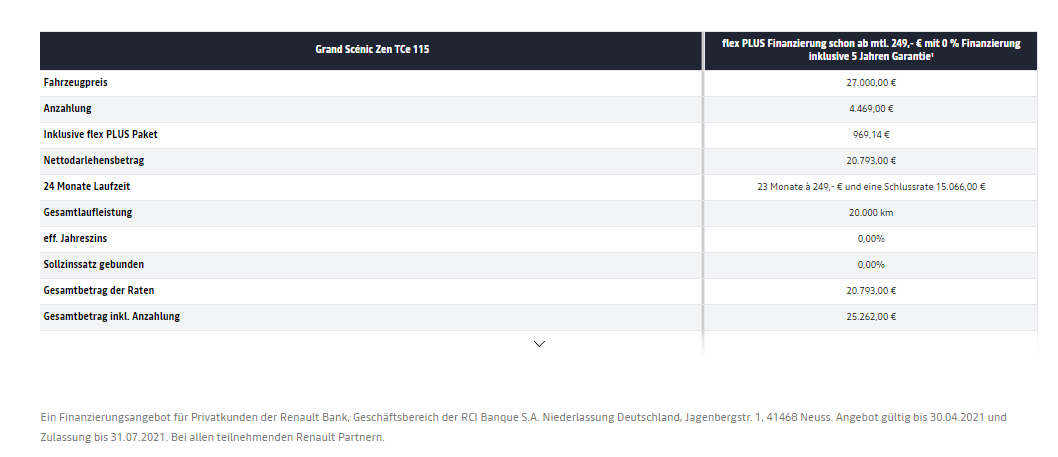Click the Gesamtlaufleistung row label

(x=88, y=212)
